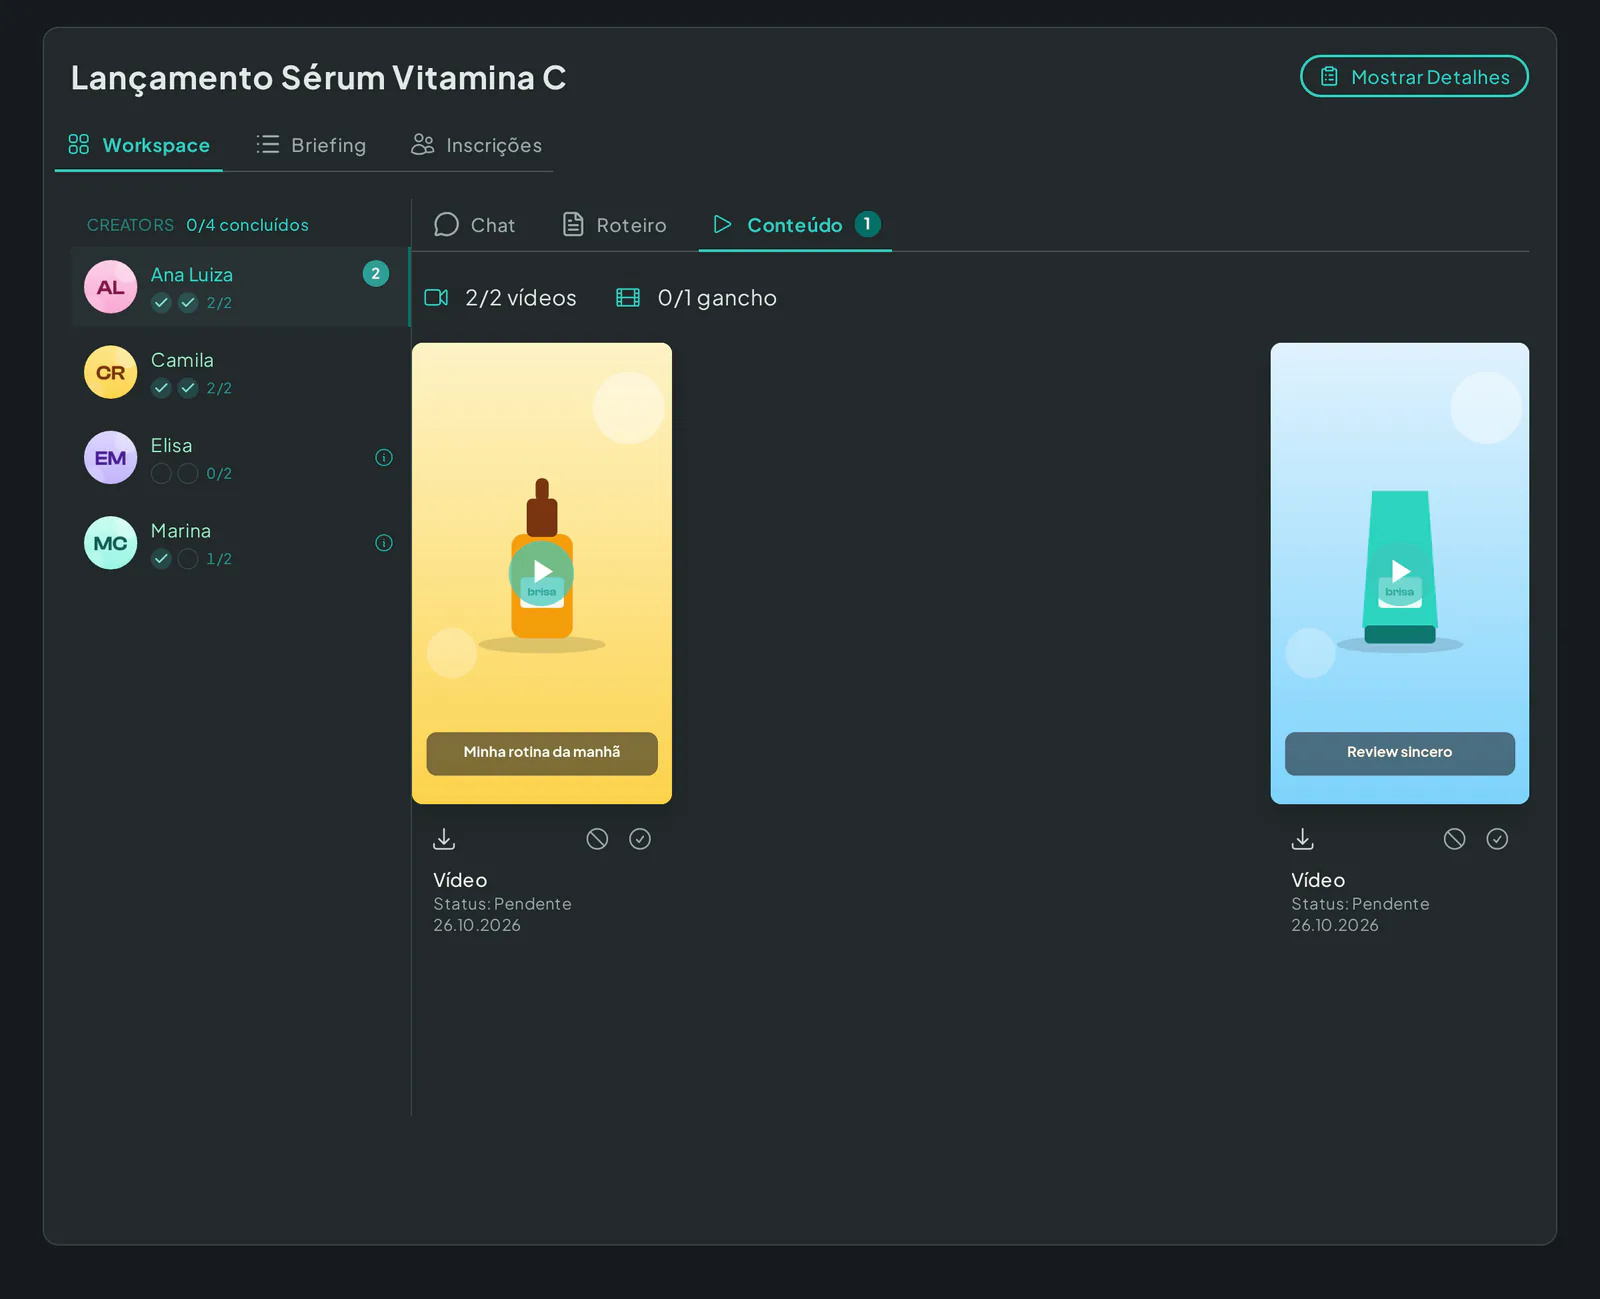Click the Lançamento Sérum Vitamina C title
The width and height of the screenshot is (1600, 1299).
click(318, 78)
